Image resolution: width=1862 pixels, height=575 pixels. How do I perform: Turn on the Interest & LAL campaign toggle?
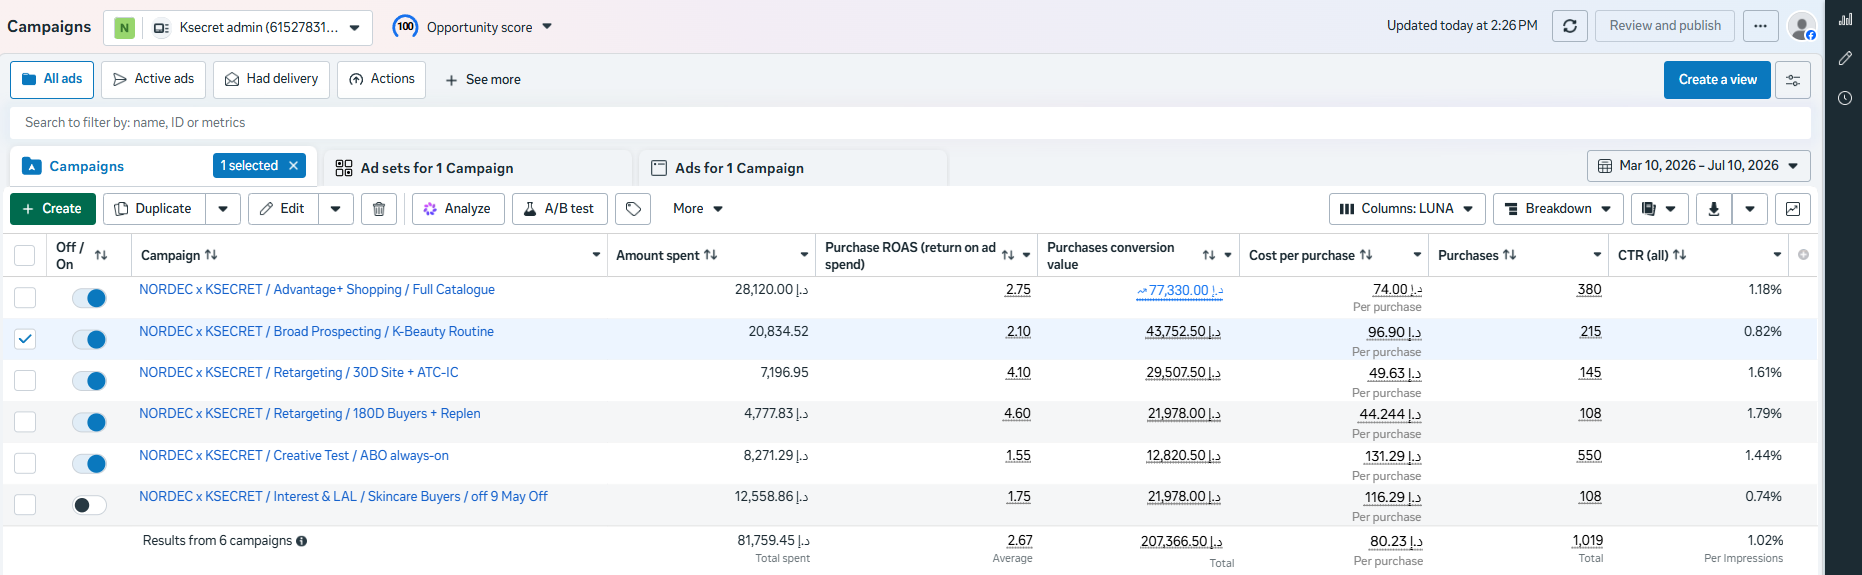click(x=89, y=505)
